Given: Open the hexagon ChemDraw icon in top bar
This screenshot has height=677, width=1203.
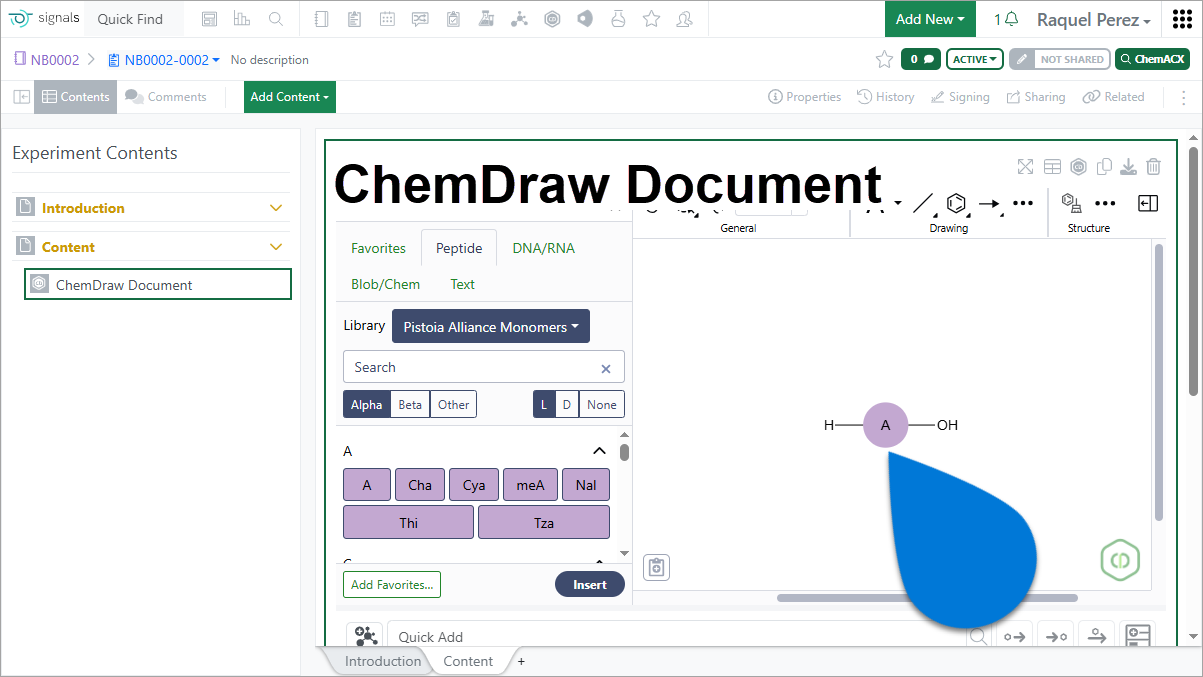Looking at the screenshot, I should (552, 19).
